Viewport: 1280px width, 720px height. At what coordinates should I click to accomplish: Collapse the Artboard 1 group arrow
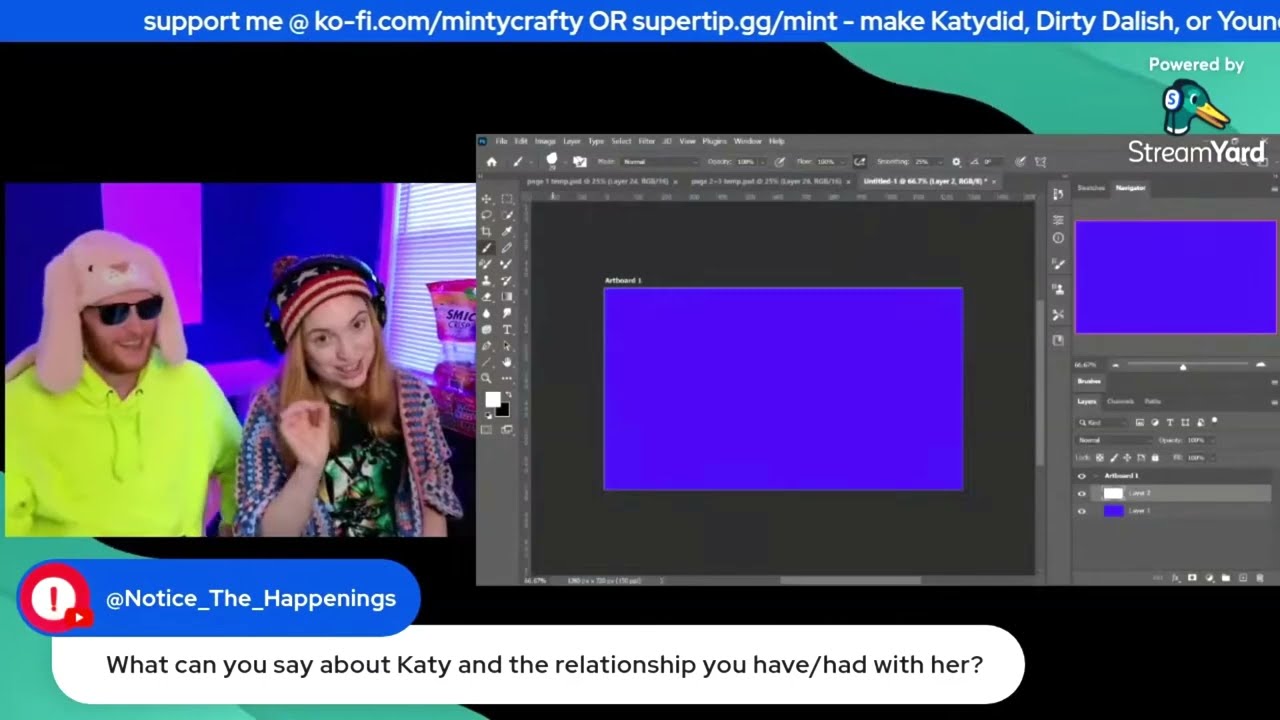[x=1096, y=476]
